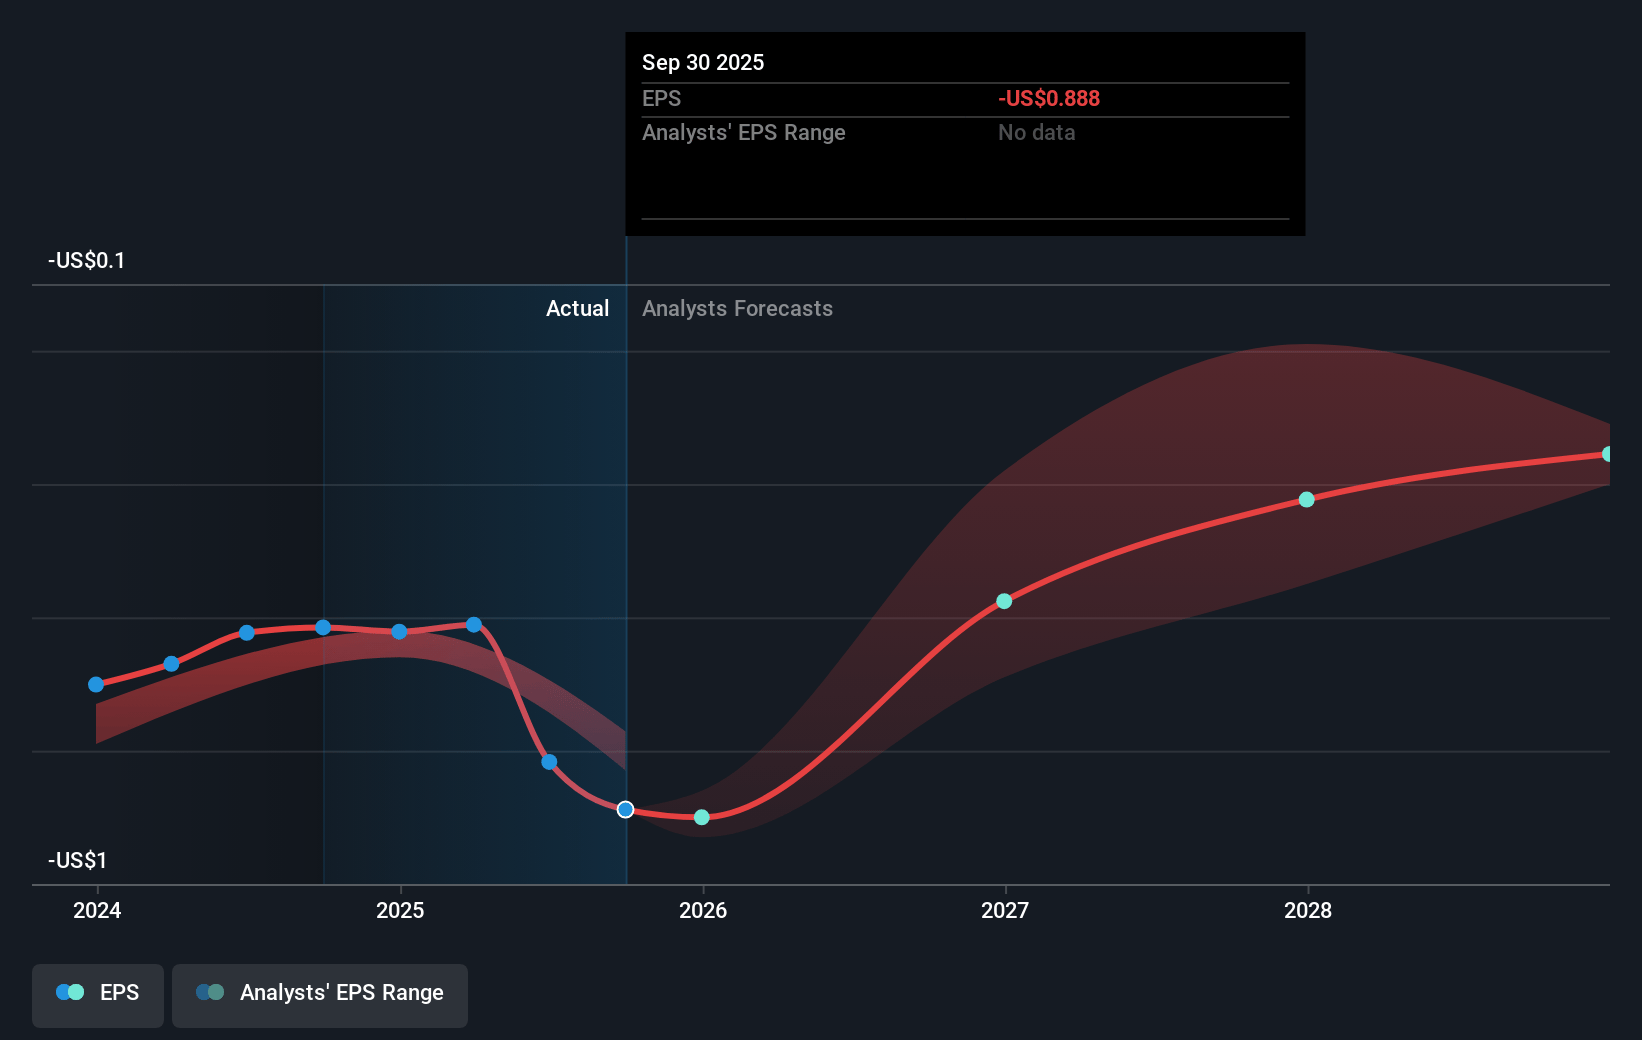Select the 2026 forecast EPS point
Image resolution: width=1642 pixels, height=1040 pixels.
click(702, 817)
